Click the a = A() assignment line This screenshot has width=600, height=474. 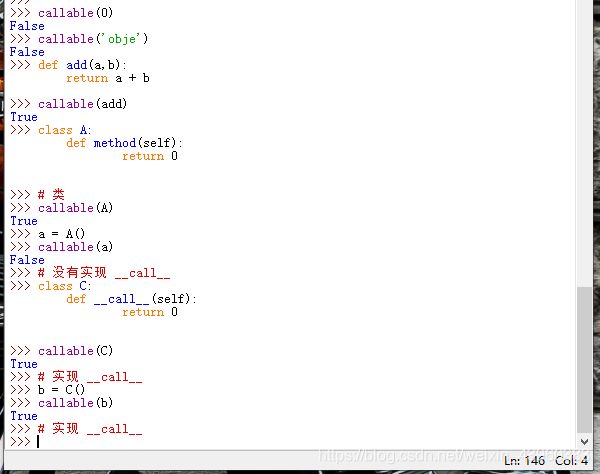pyautogui.click(x=62, y=234)
